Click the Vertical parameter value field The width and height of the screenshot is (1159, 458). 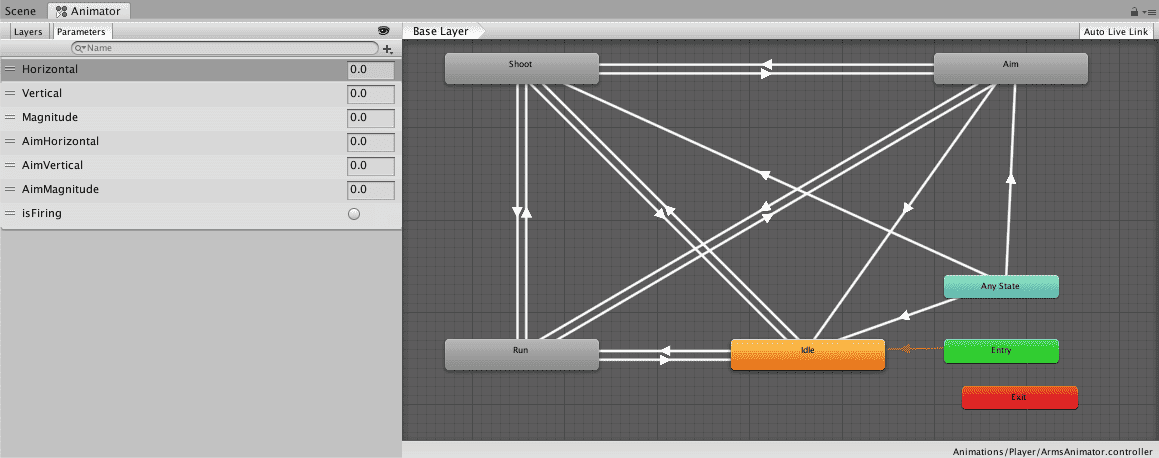(370, 93)
